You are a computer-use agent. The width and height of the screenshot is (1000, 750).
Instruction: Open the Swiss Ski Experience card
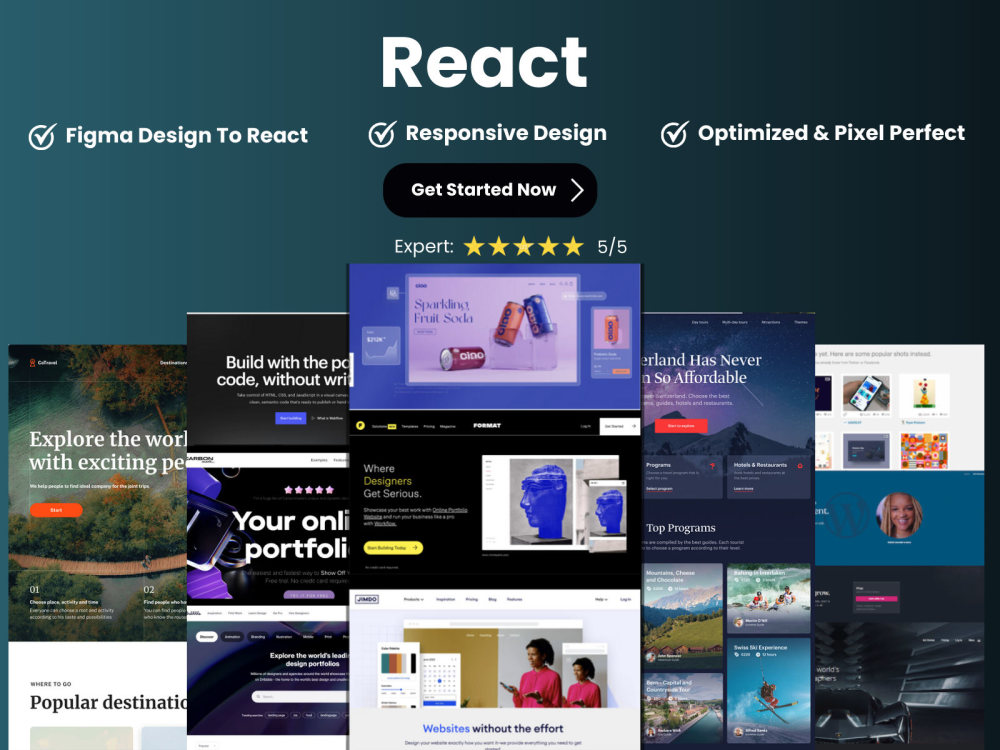coord(768,690)
